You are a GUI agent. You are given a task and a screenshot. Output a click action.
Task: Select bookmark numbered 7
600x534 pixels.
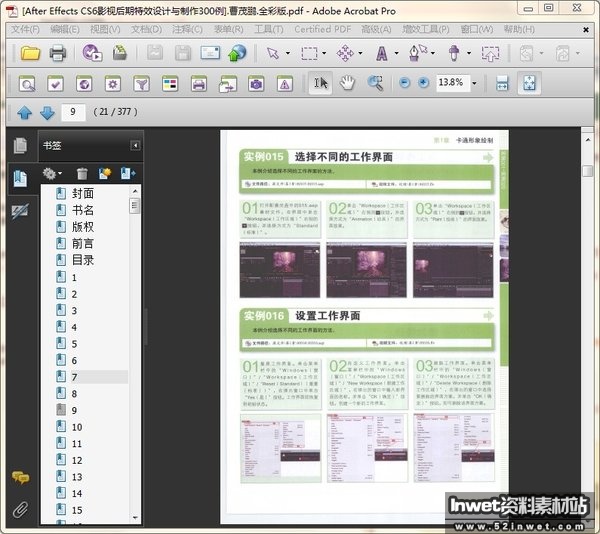[x=74, y=377]
